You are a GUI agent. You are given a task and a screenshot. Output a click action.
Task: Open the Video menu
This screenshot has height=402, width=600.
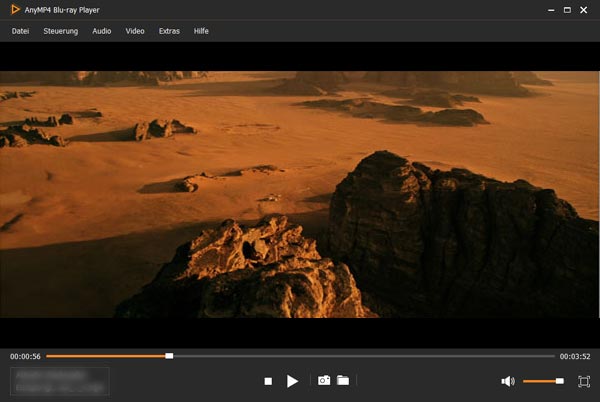[135, 31]
